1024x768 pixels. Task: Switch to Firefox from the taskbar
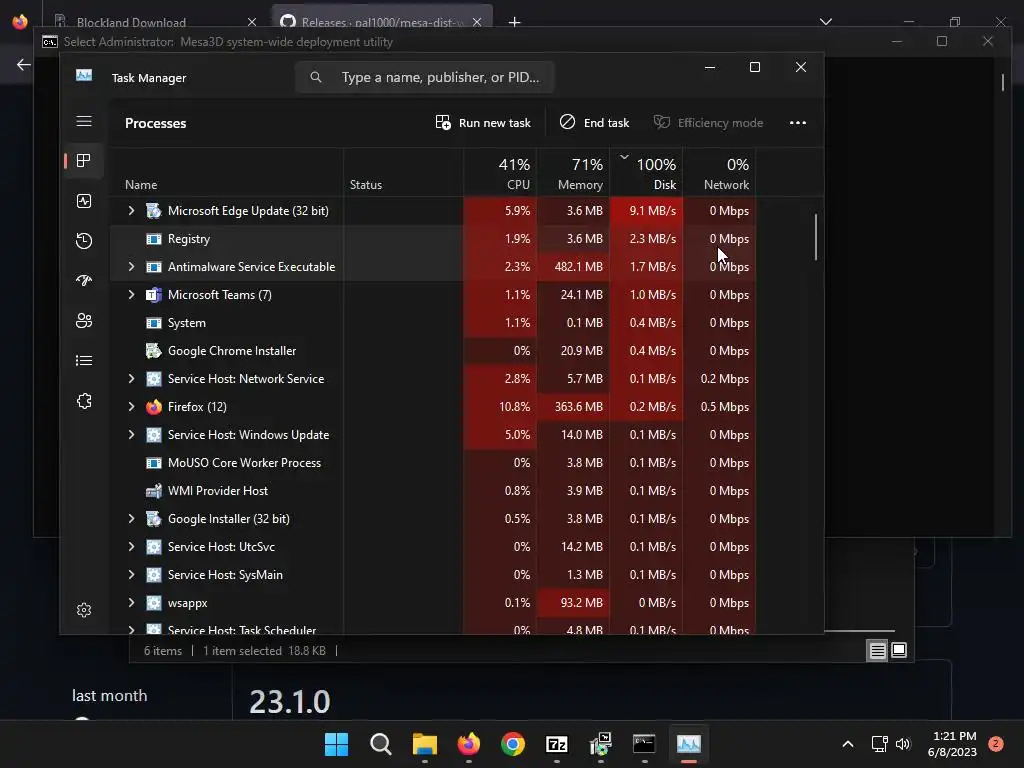[x=469, y=744]
